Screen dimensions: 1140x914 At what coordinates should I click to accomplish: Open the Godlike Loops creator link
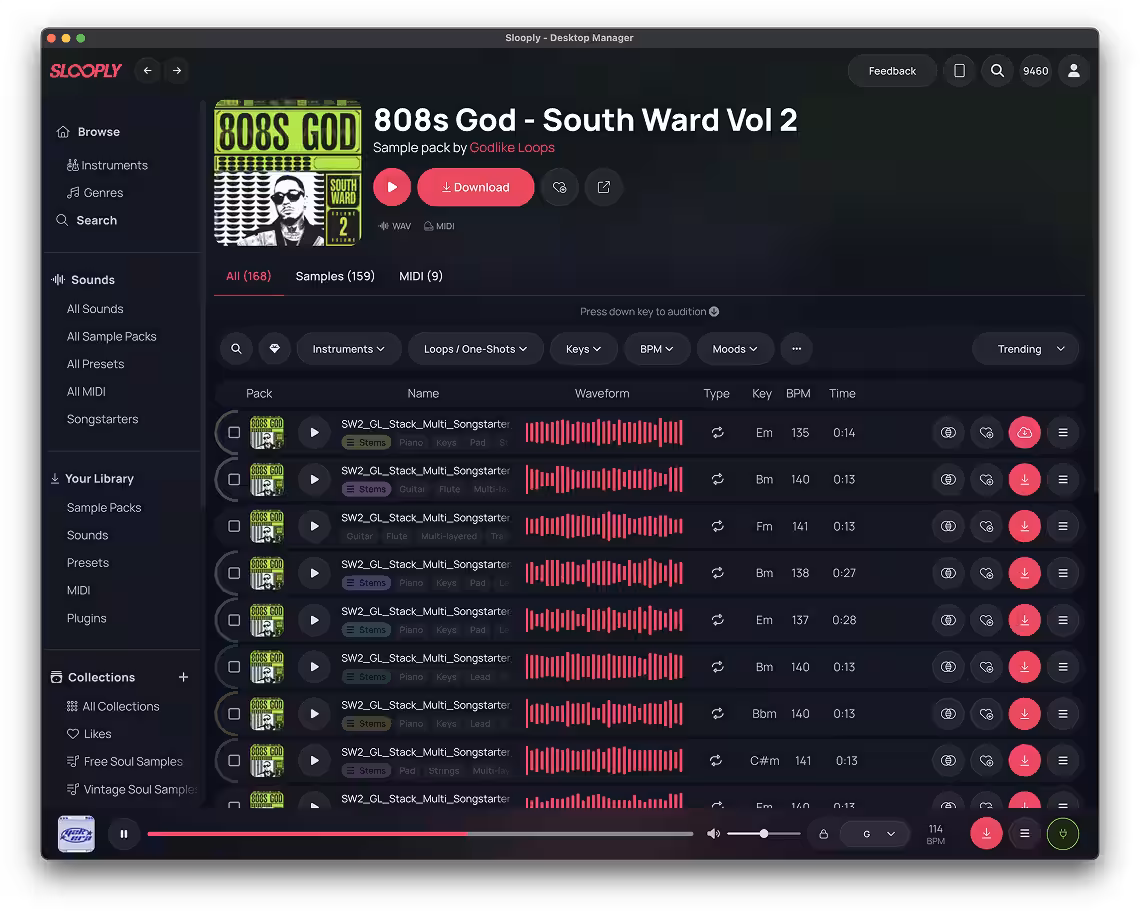click(512, 148)
